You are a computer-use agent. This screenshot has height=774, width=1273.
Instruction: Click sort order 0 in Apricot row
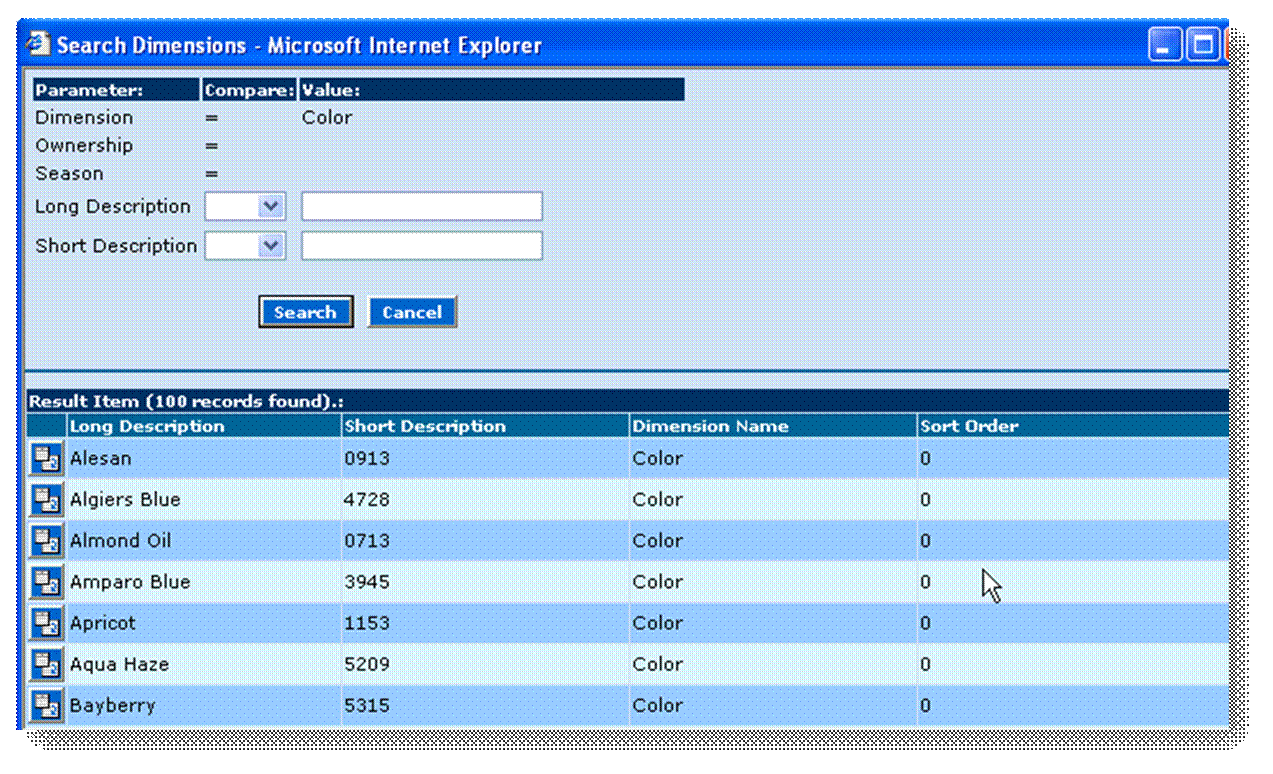pyautogui.click(x=925, y=623)
